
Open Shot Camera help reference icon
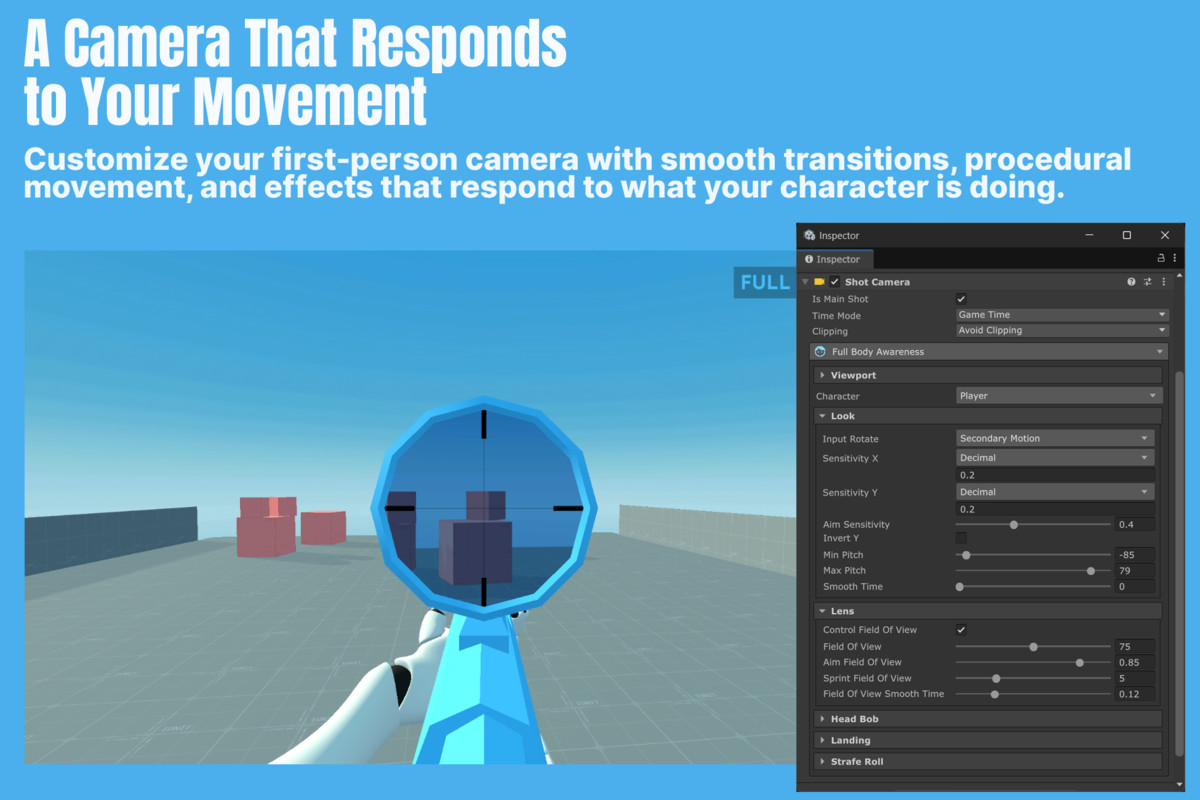pyautogui.click(x=1131, y=282)
